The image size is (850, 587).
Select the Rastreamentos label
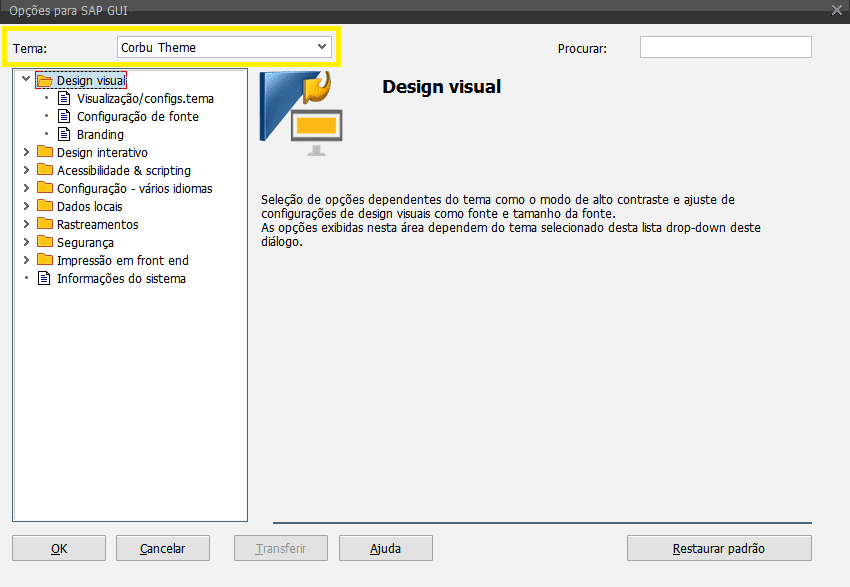(98, 224)
